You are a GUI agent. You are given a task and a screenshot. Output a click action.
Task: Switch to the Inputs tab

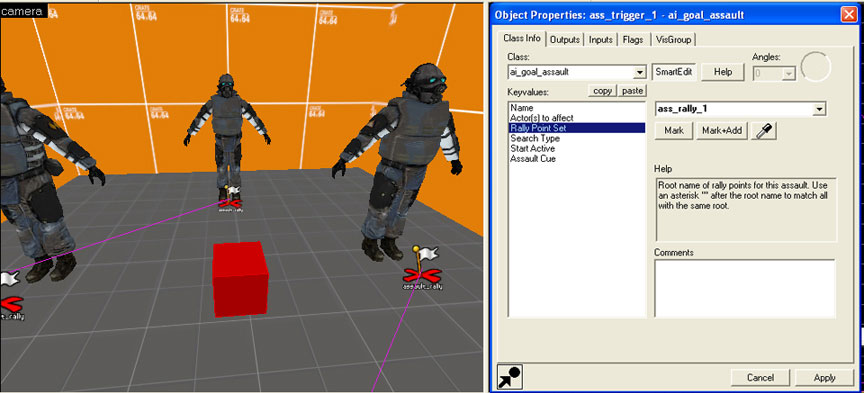[x=601, y=40]
